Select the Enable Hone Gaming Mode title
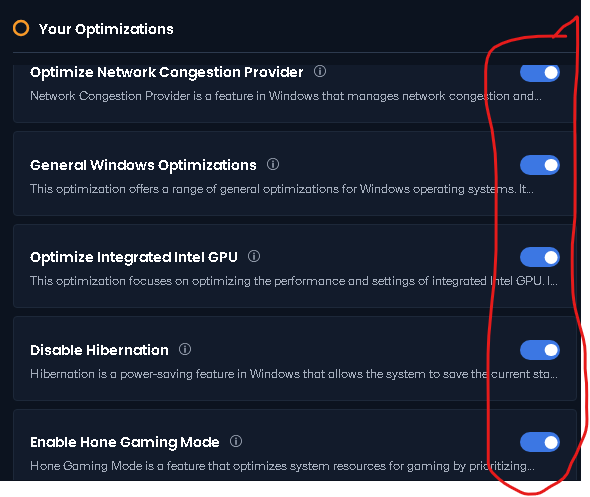Screen dimensions: 590x497 (125, 442)
